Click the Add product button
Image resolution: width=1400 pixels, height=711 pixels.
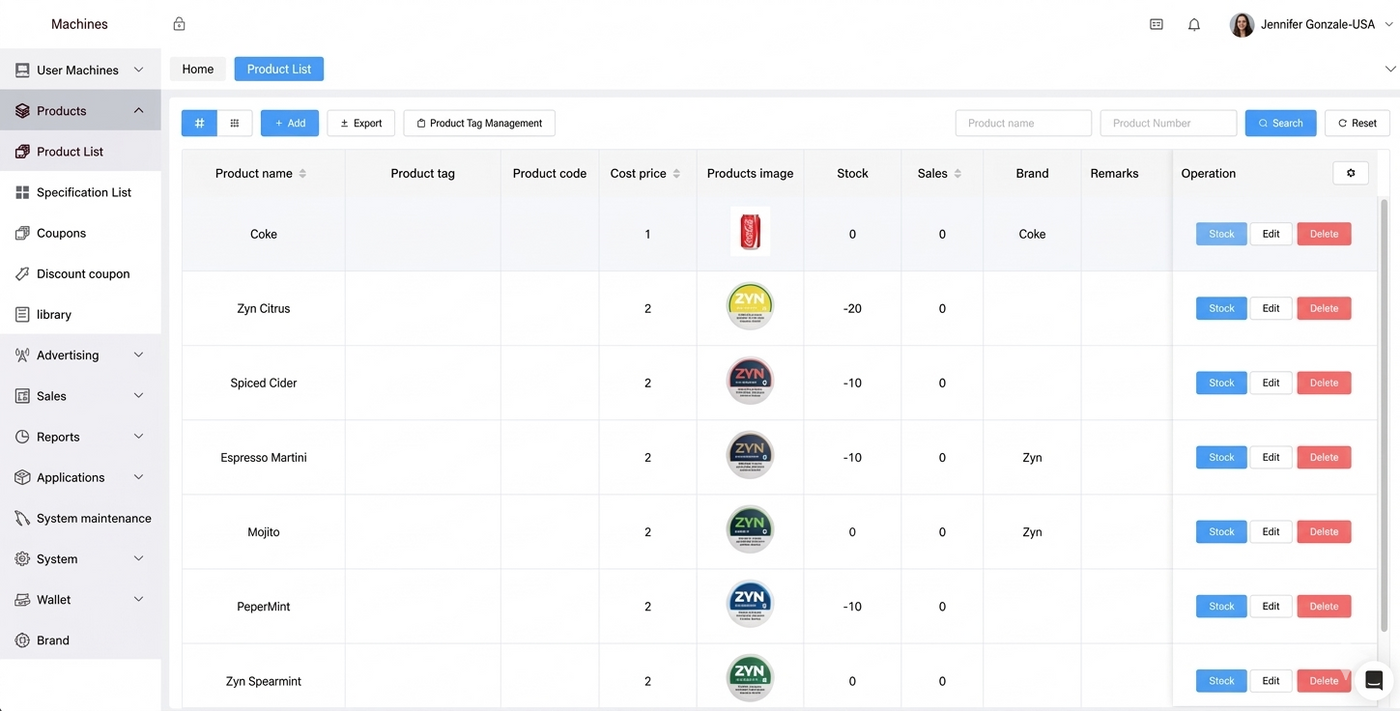[x=289, y=123]
